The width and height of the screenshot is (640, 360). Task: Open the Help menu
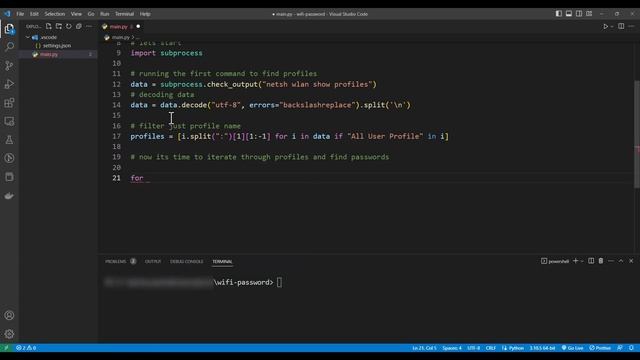tap(145, 14)
